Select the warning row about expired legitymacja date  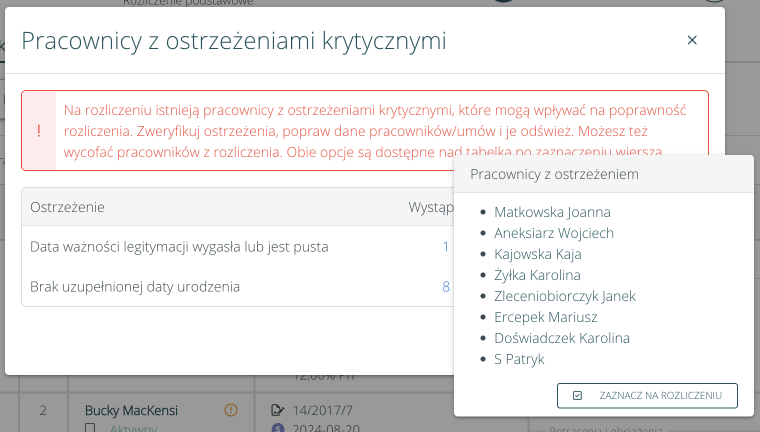[x=180, y=246]
